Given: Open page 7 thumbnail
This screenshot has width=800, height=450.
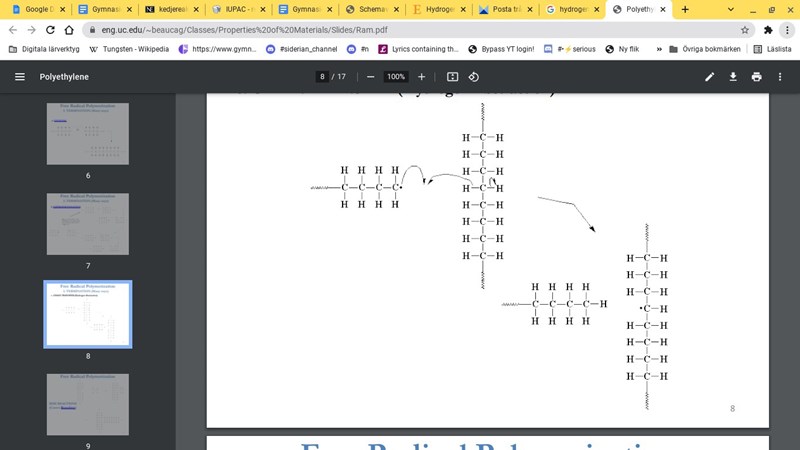Looking at the screenshot, I should pyautogui.click(x=88, y=224).
